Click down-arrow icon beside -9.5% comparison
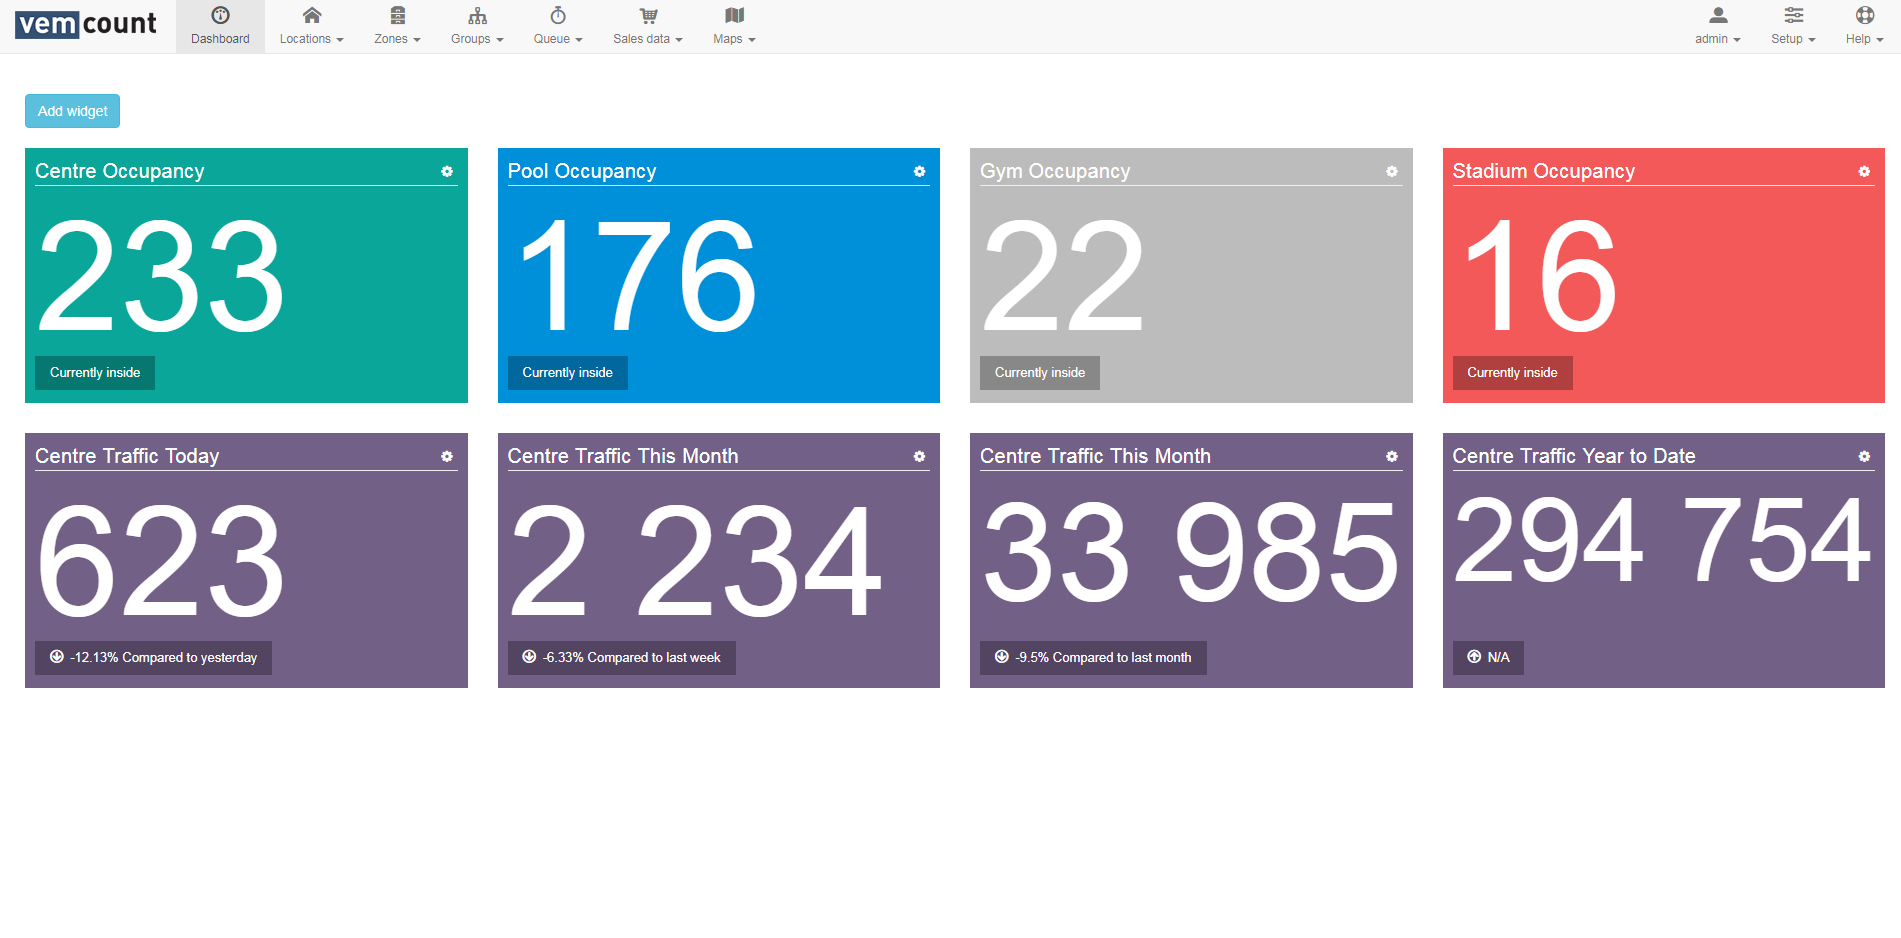Viewport: 1901px width, 938px height. (x=1001, y=657)
